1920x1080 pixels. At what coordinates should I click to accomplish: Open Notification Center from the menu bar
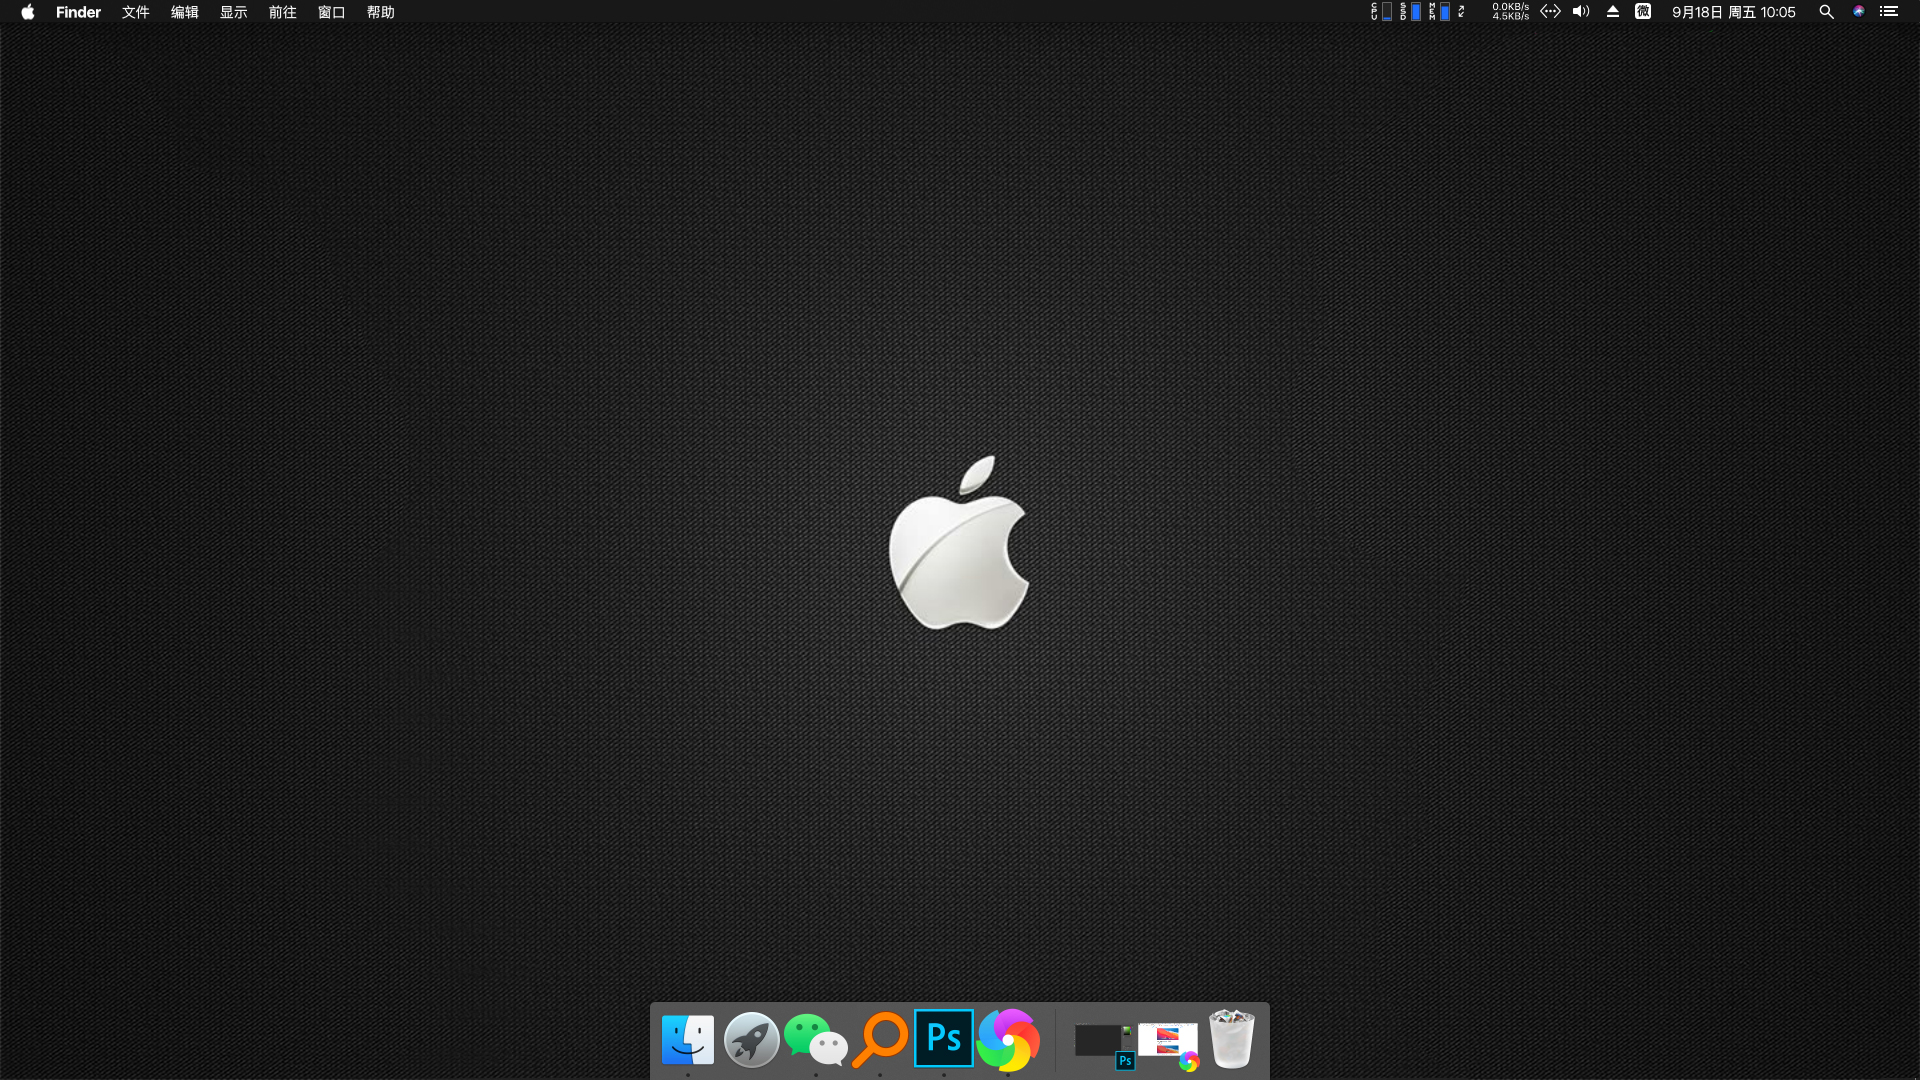[x=1890, y=12]
